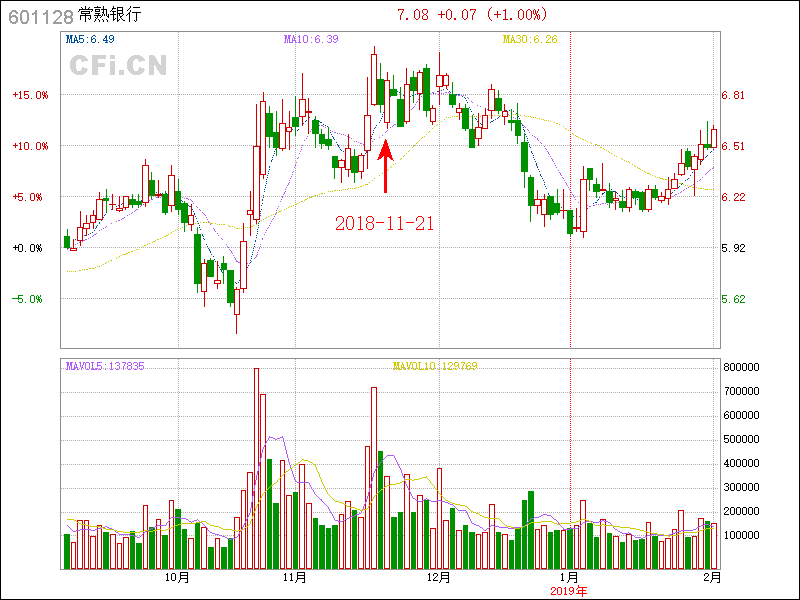
Task: Click the 6.81 price axis label
Action: [734, 96]
